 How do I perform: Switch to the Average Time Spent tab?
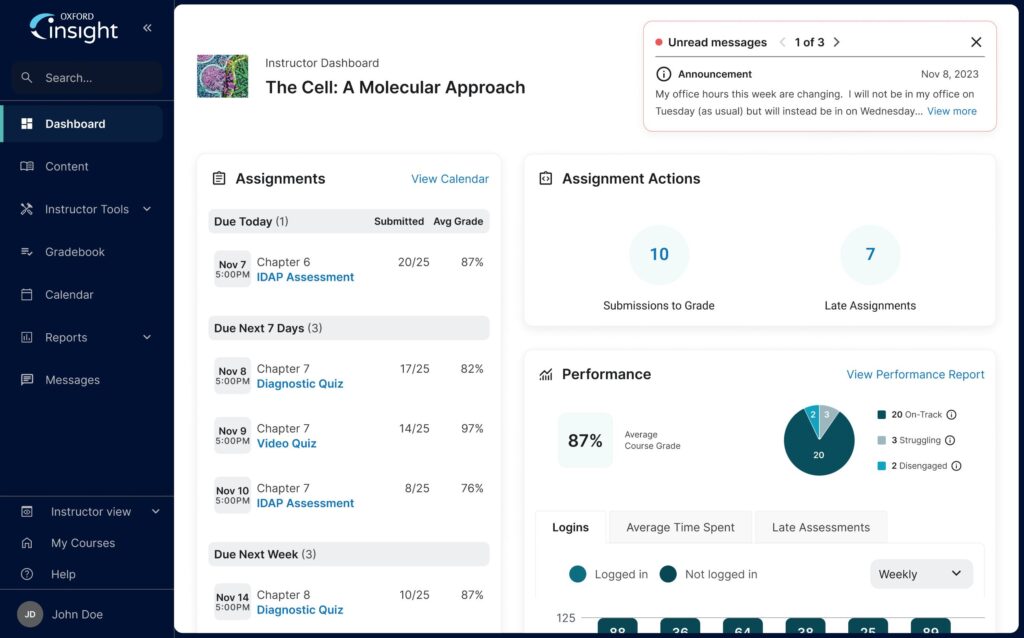680,527
